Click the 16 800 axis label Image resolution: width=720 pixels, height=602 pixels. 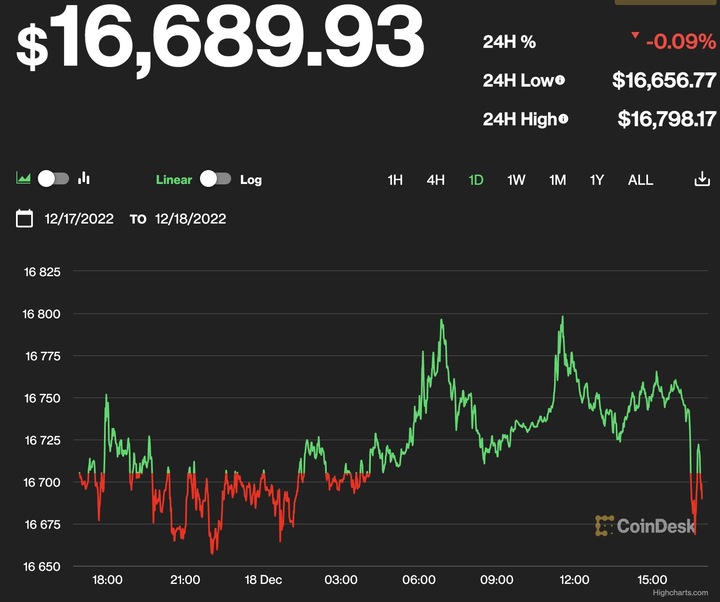click(41, 314)
